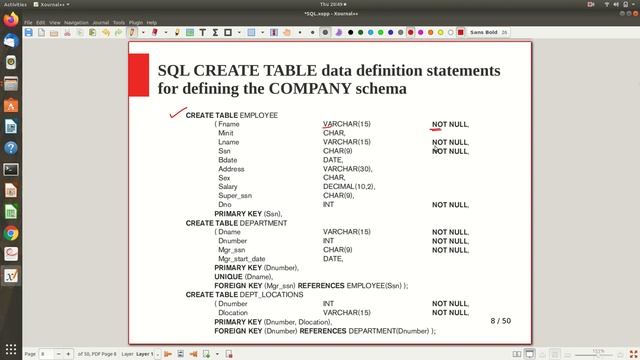Image resolution: width=640 pixels, height=360 pixels.
Task: Open the Eraser options dropdown
Action: pos(166,32)
